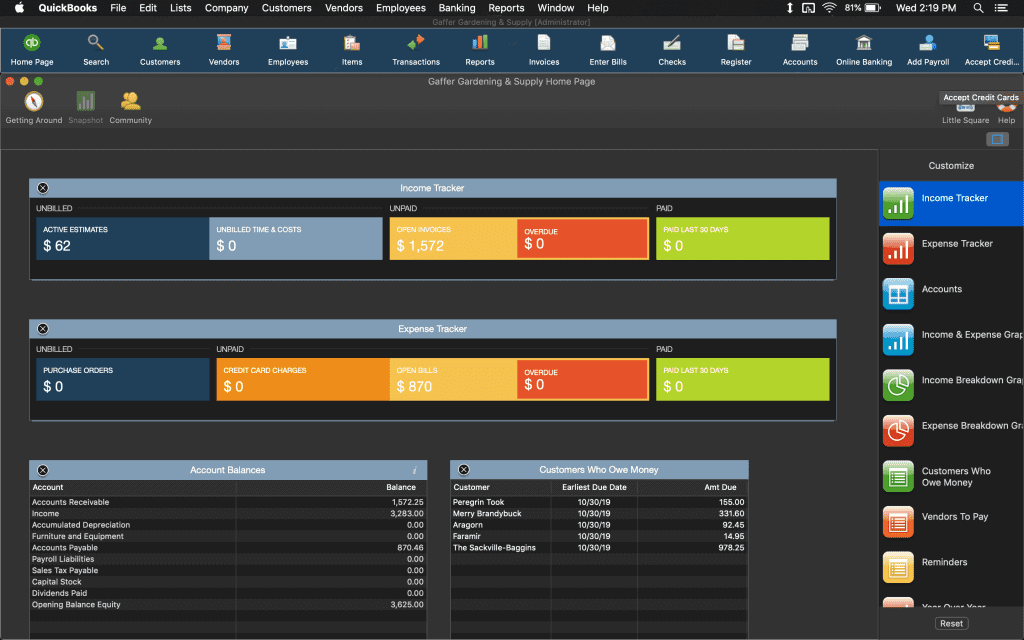Open Employees from the toolbar
This screenshot has height=640, width=1024.
coord(288,50)
